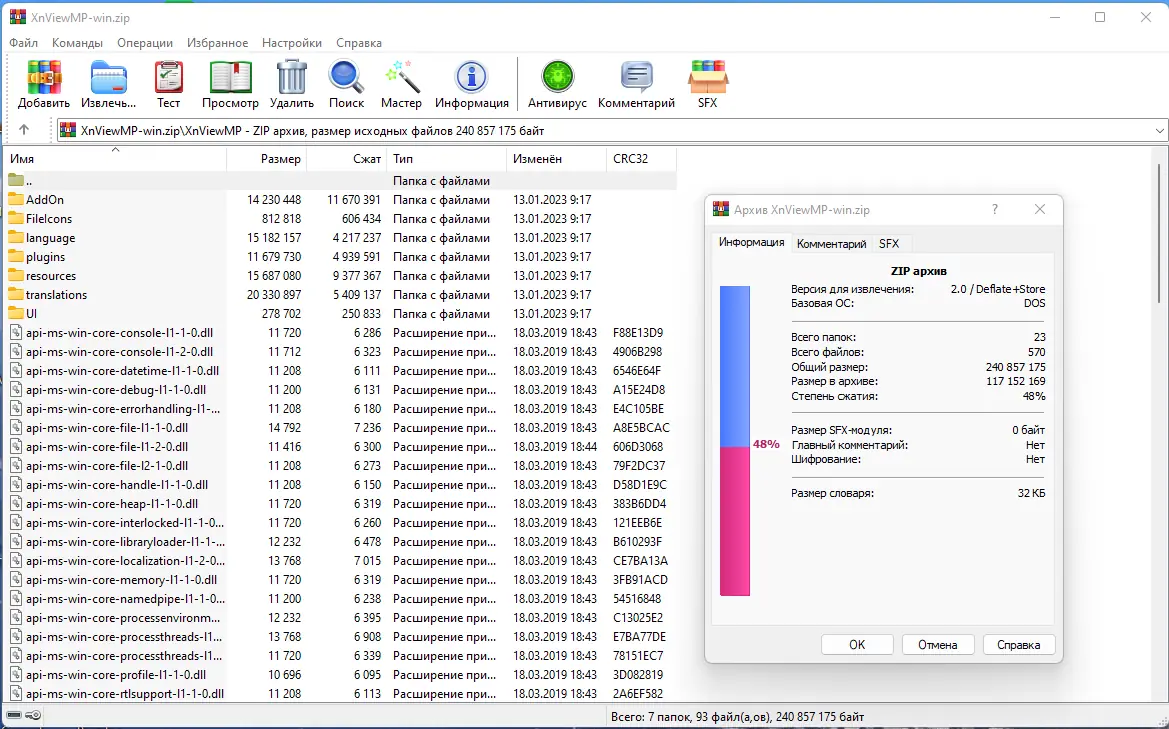The width and height of the screenshot is (1169, 729).
Task: Select file api-ms-win-core-profile-l1-1-0.dll
Action: click(x=116, y=675)
